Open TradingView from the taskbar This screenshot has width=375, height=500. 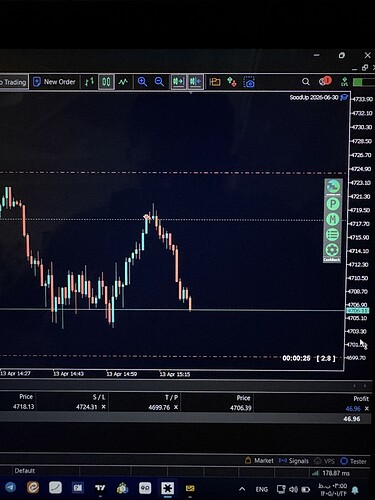pos(100,488)
